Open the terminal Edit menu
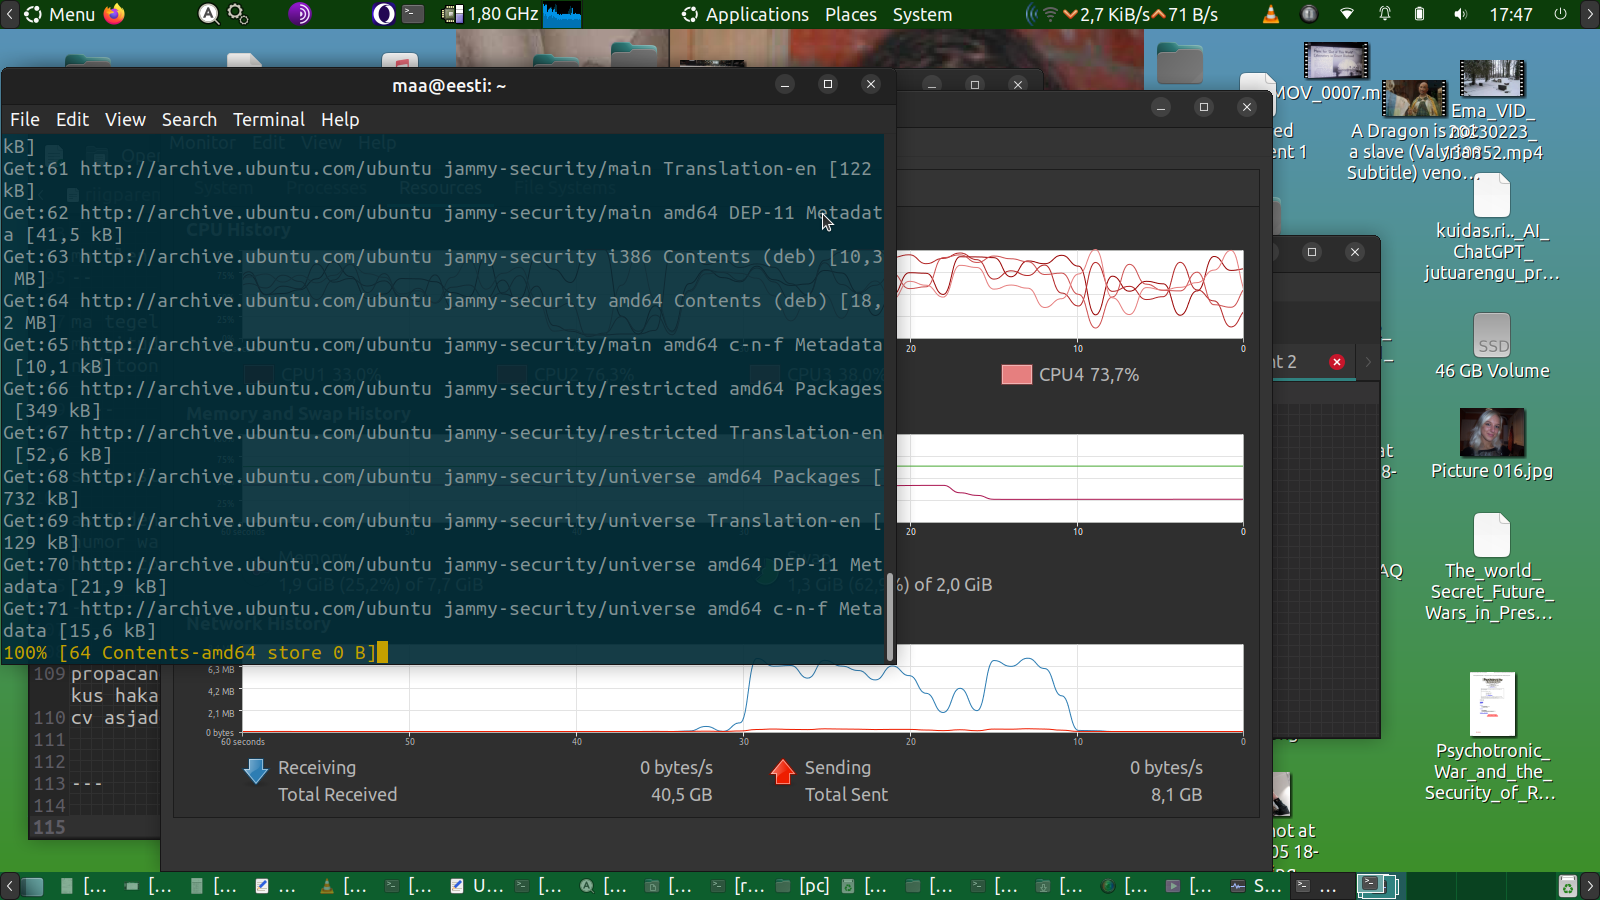Viewport: 1600px width, 900px height. tap(72, 119)
